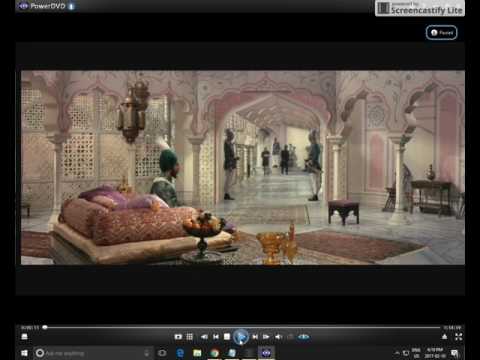Screen dimensions: 480x360
Task: Click the network icon in system tray
Action: pyautogui.click(x=406, y=353)
